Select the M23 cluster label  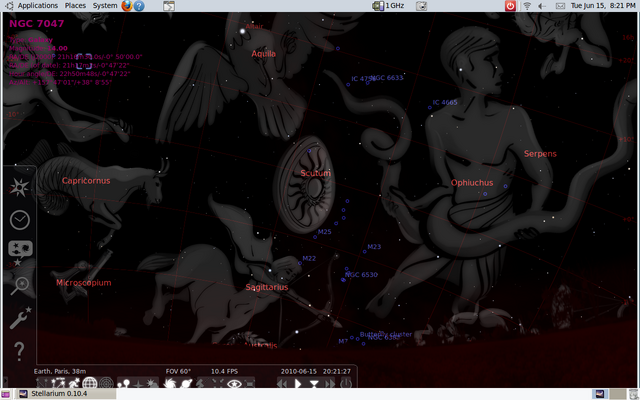tap(374, 247)
